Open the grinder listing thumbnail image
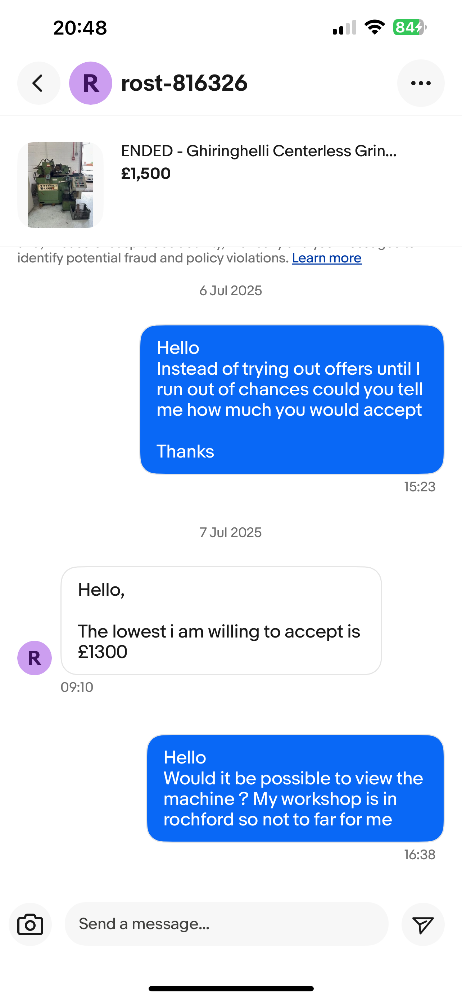 click(x=60, y=184)
